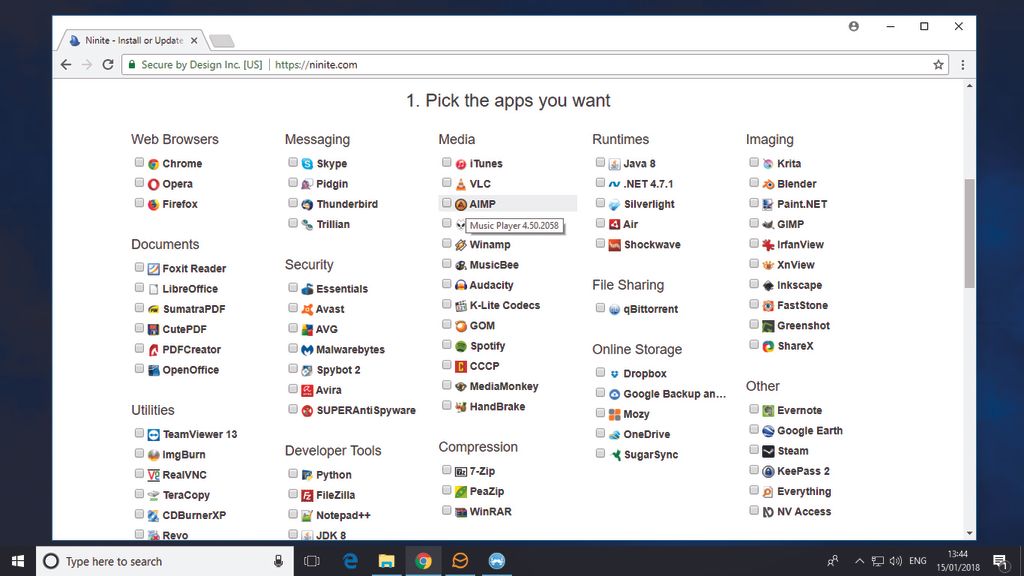
Task: Check the iTunes checkbox
Action: 446,163
